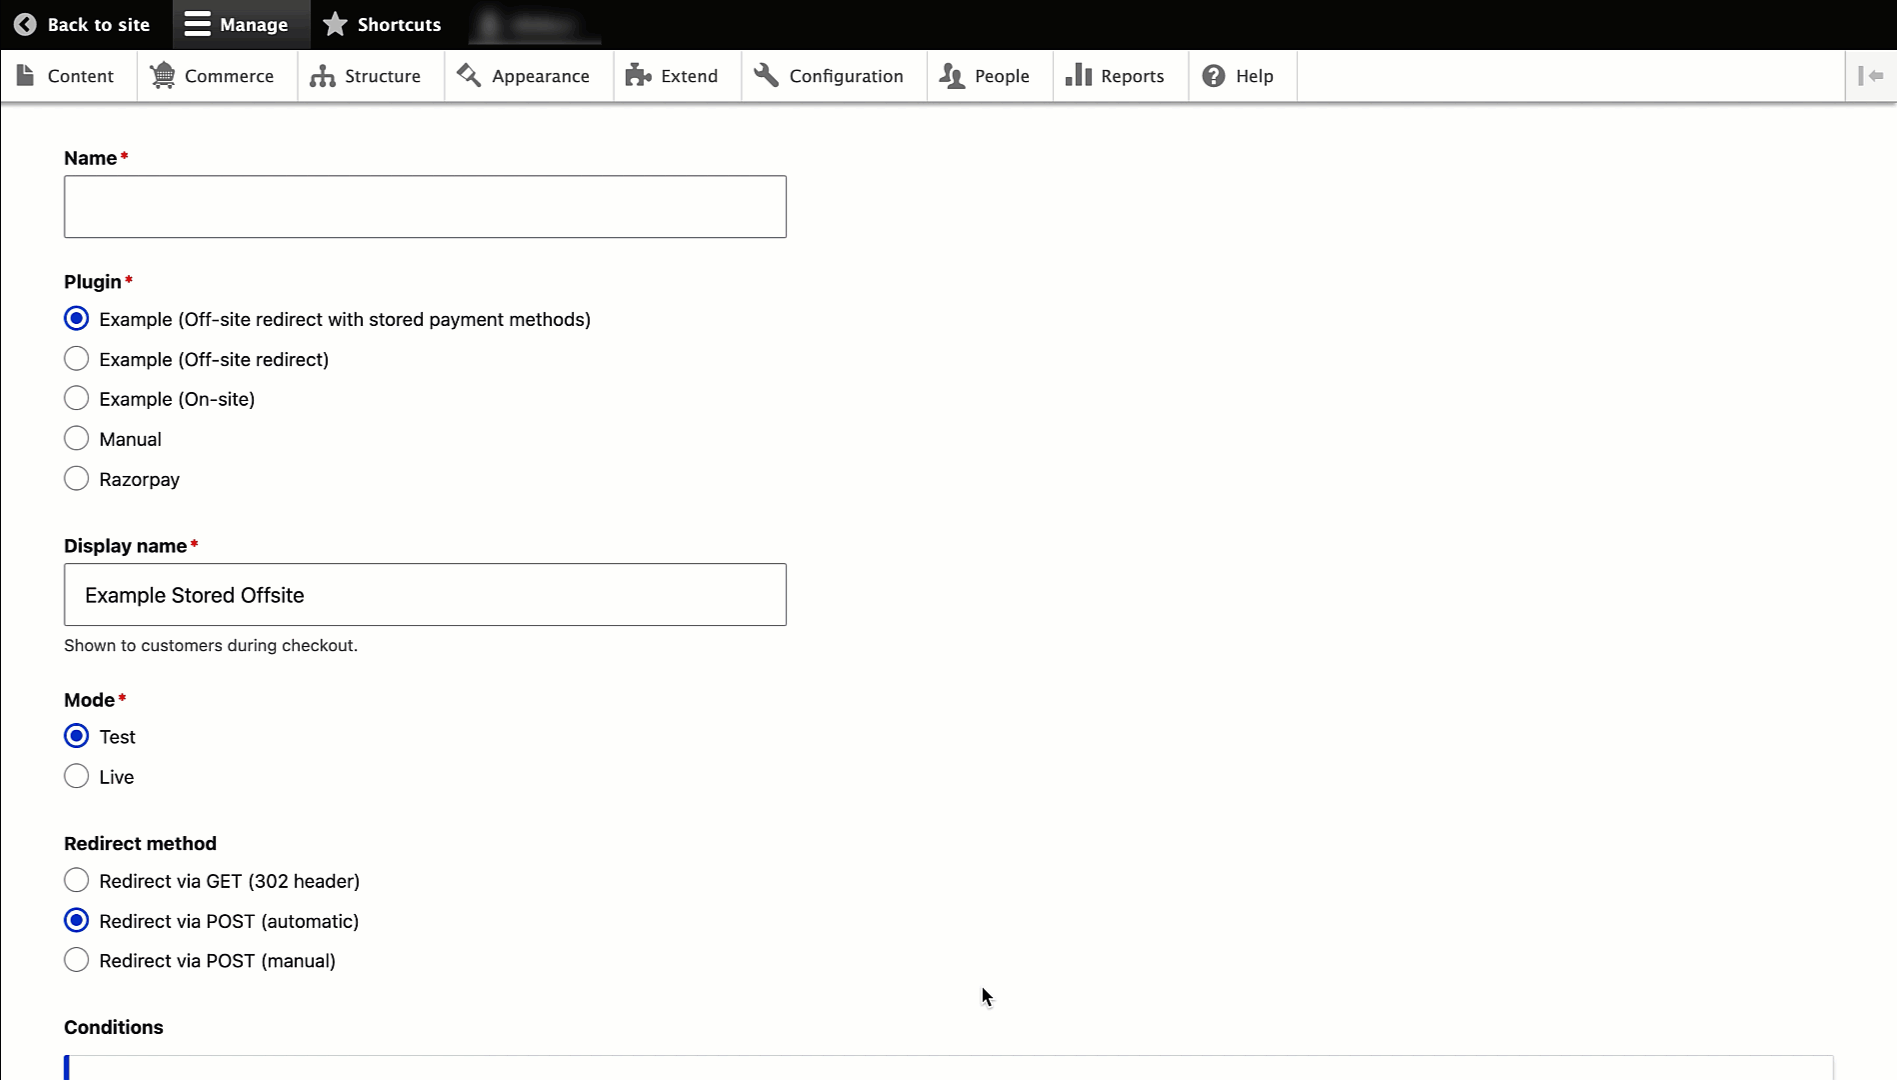This screenshot has width=1897, height=1080.
Task: Choose the Razorpay plugin option
Action: (76, 478)
